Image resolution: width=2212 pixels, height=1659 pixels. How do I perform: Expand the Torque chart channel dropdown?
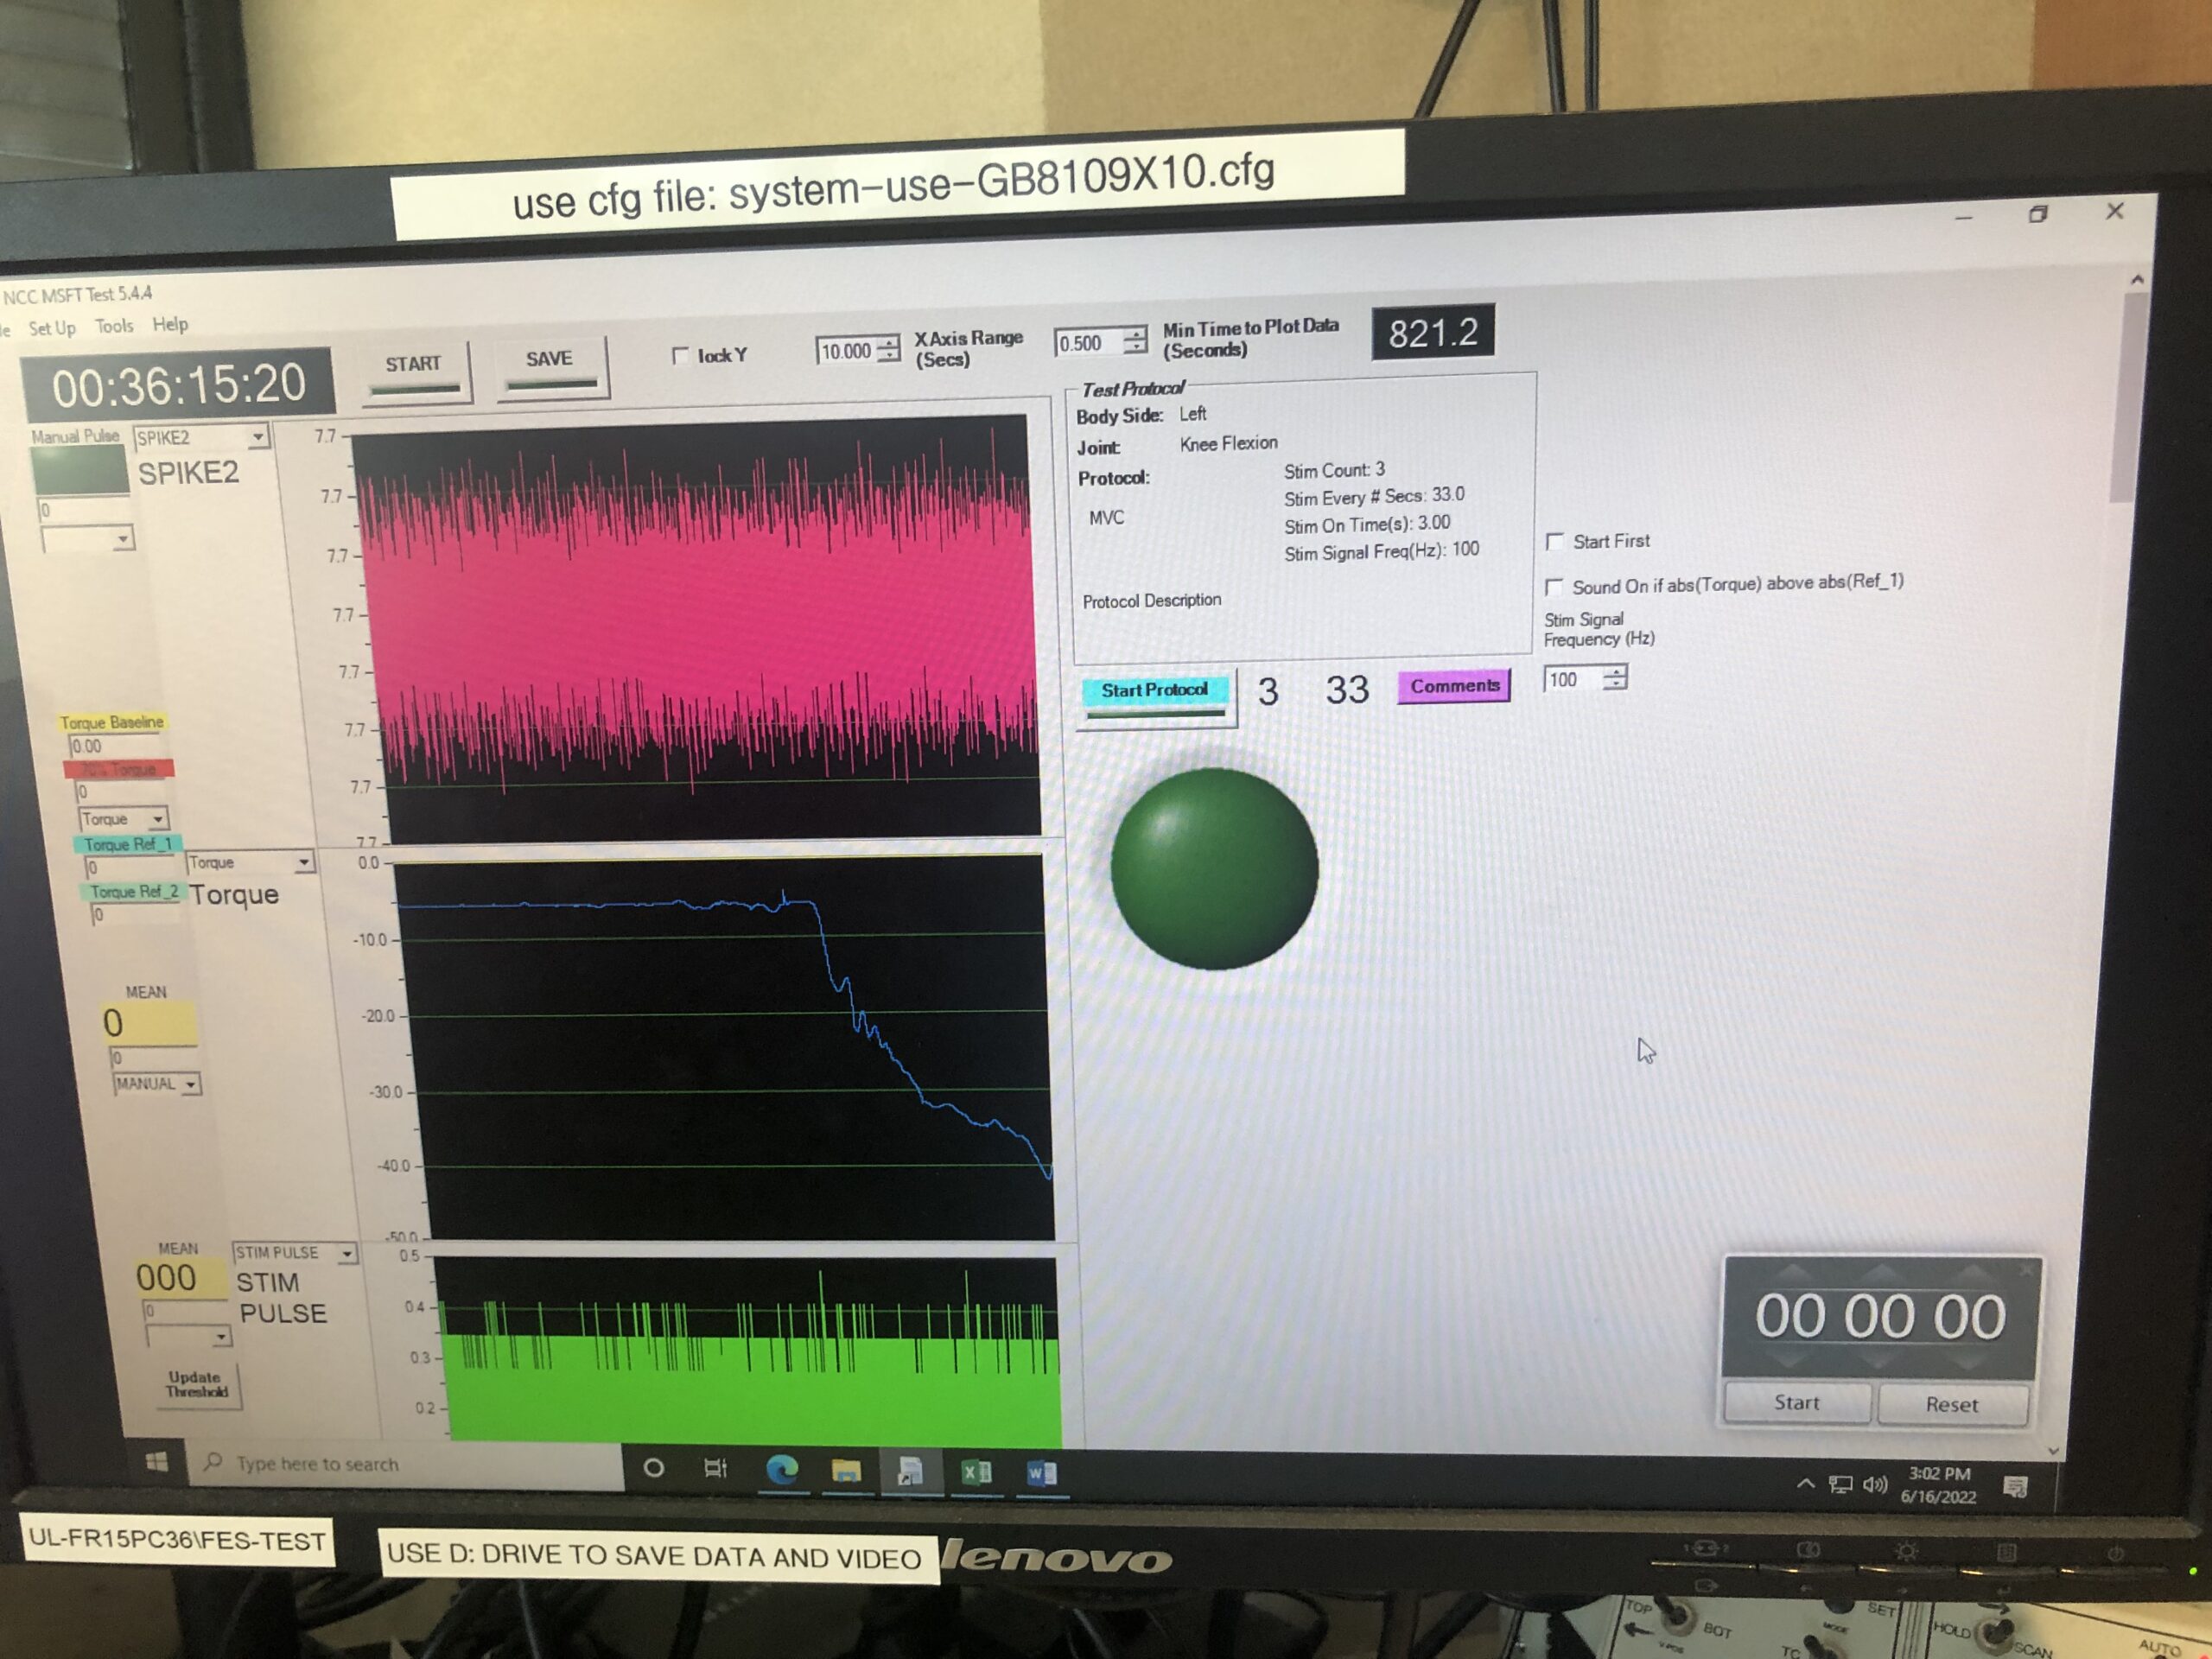point(304,862)
